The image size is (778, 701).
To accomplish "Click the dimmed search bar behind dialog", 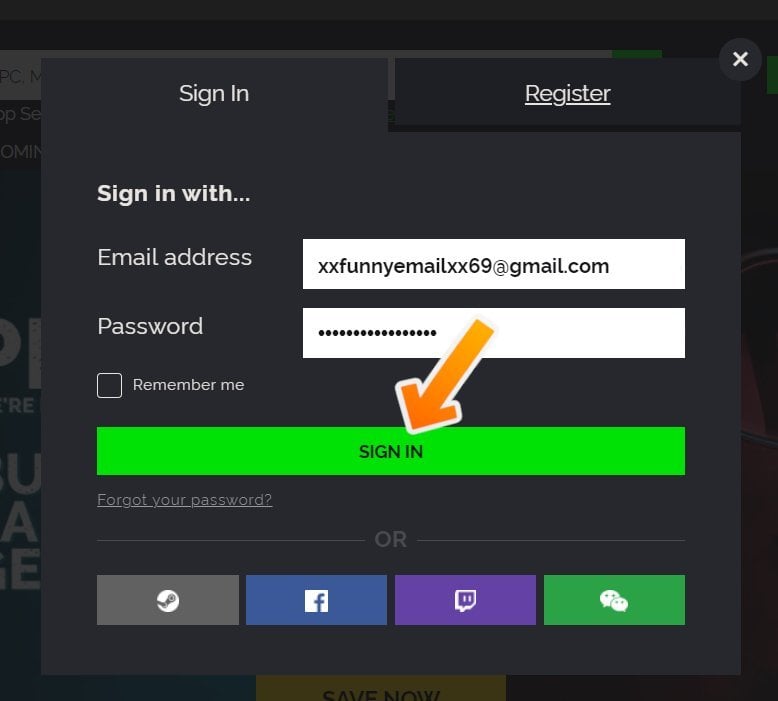I will pos(21,77).
